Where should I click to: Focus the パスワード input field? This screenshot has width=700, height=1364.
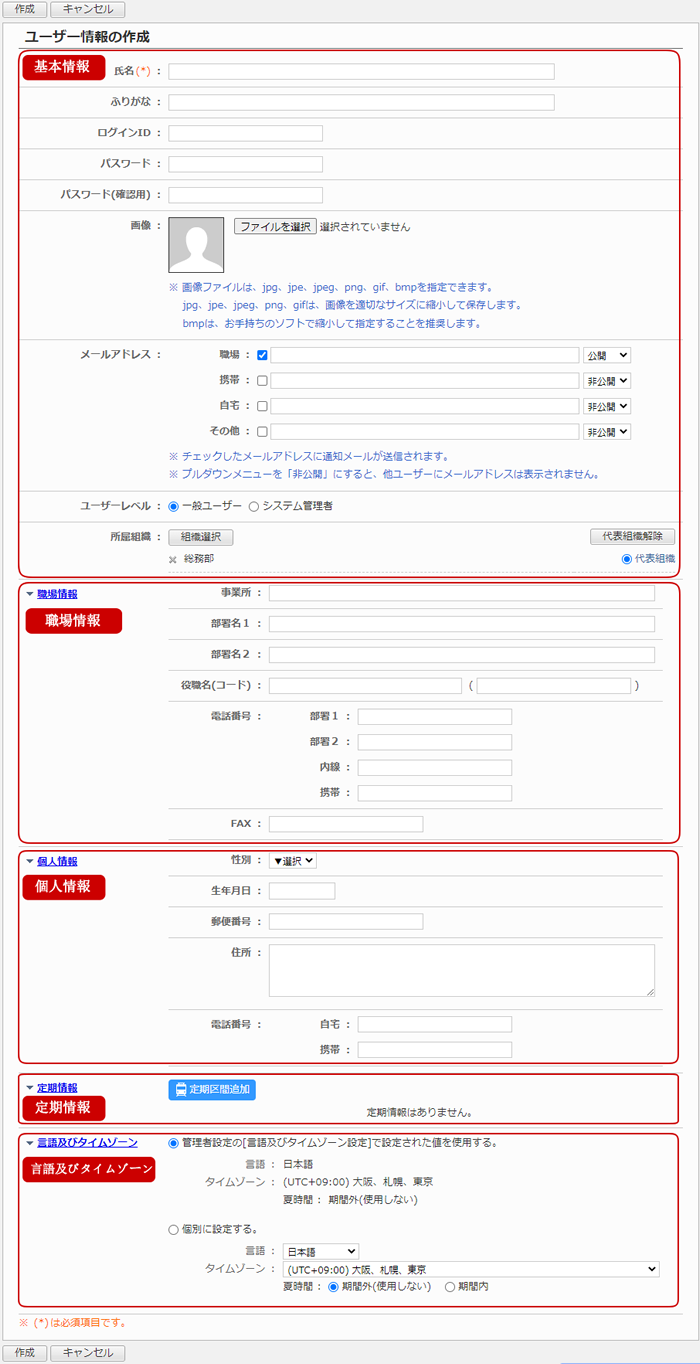click(246, 164)
